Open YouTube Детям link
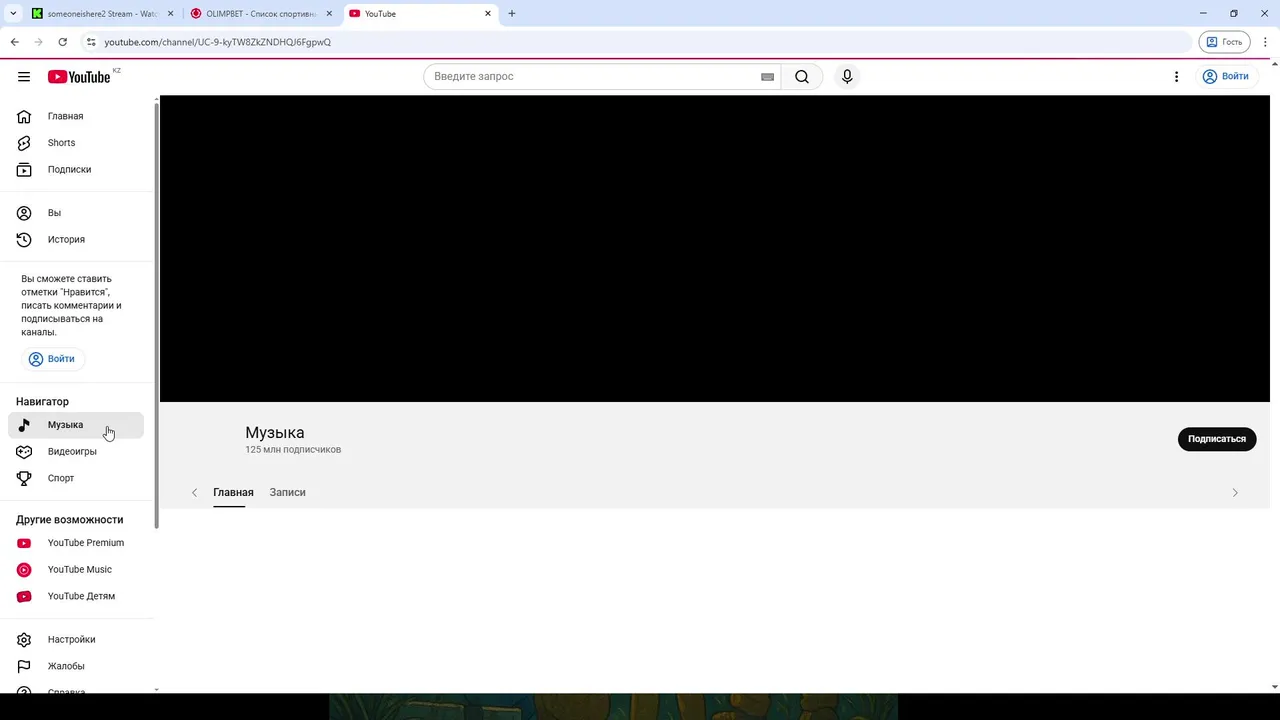This screenshot has width=1280, height=720. coord(76,596)
